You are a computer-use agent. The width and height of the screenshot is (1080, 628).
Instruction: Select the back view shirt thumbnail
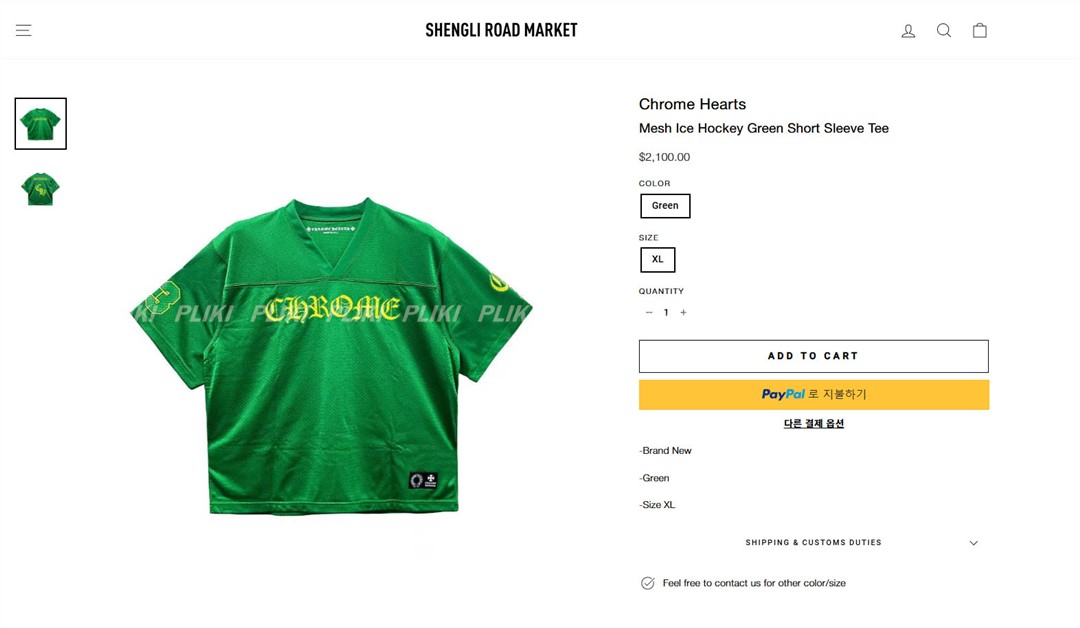coord(41,189)
